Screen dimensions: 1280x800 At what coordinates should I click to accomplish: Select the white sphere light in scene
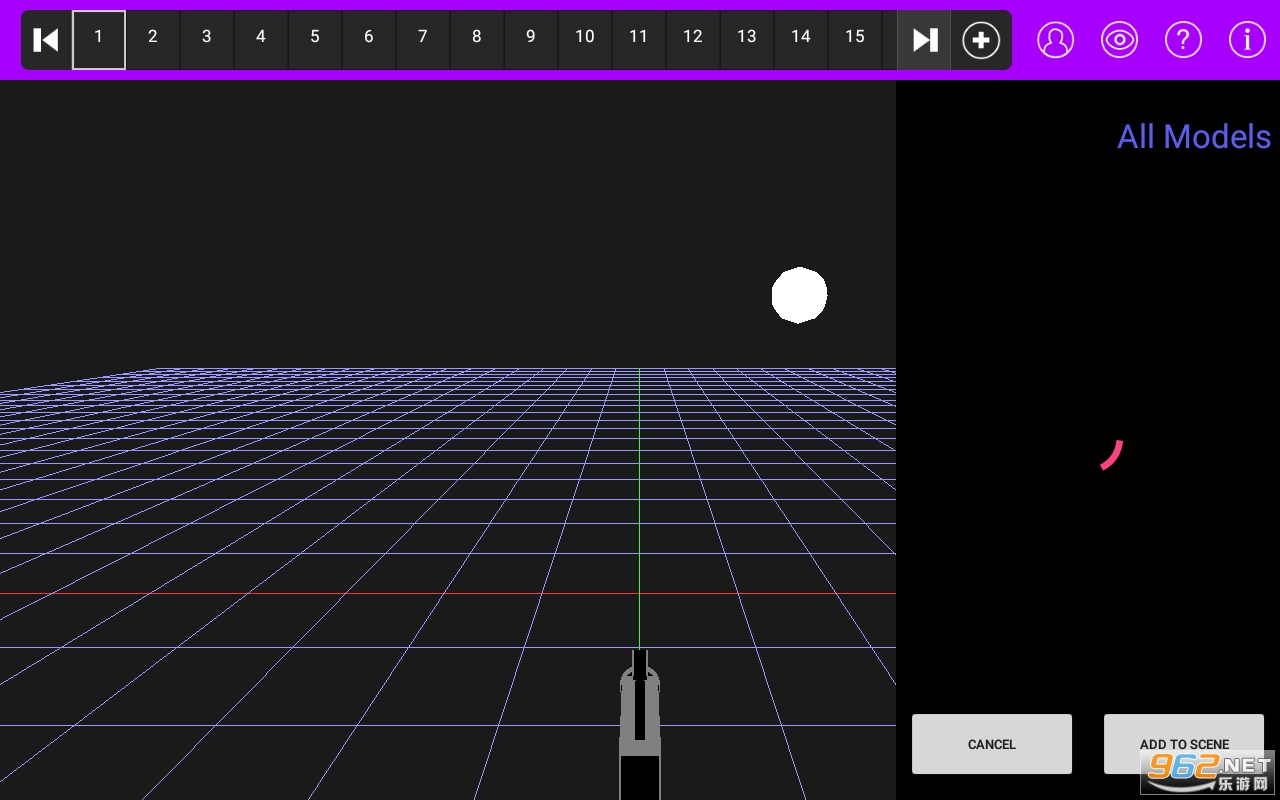tap(799, 295)
